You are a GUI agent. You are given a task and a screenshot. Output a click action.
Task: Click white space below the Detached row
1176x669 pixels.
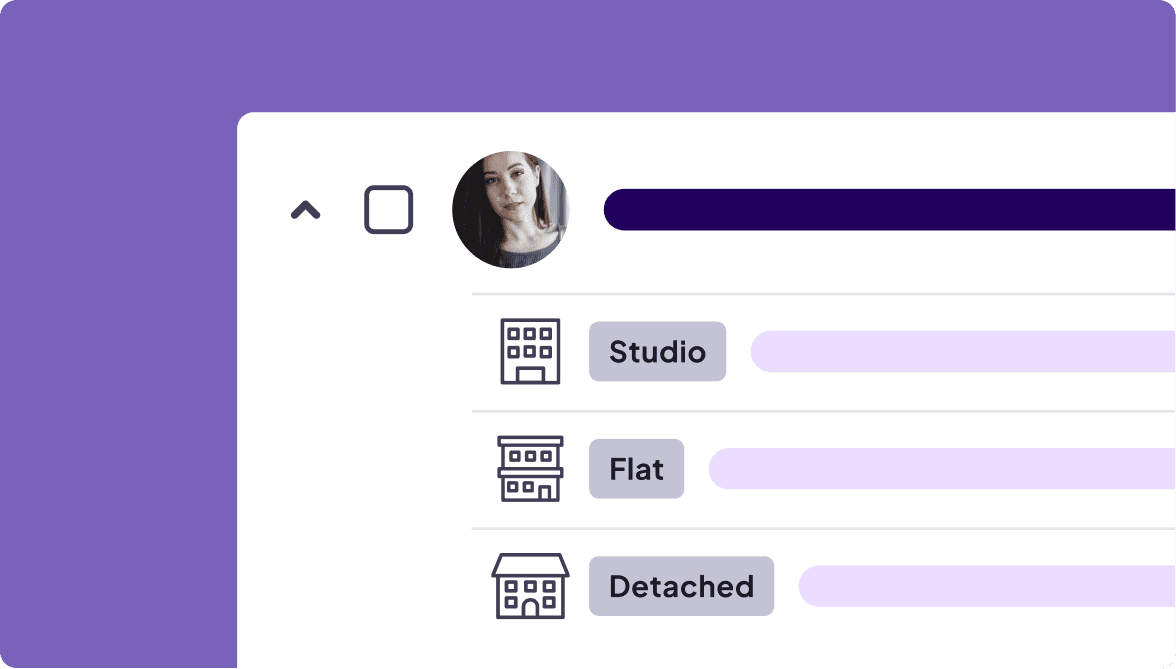800,645
